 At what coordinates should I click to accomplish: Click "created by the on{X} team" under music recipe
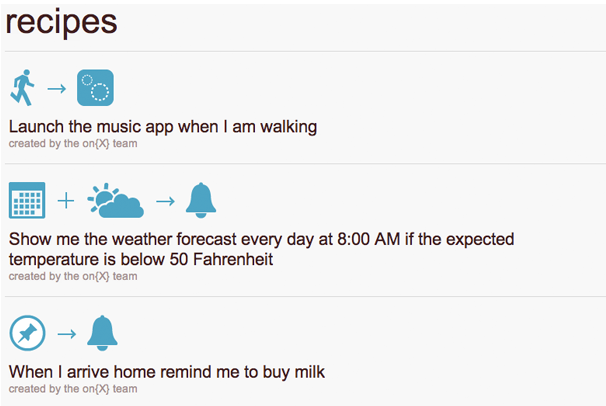click(x=73, y=144)
